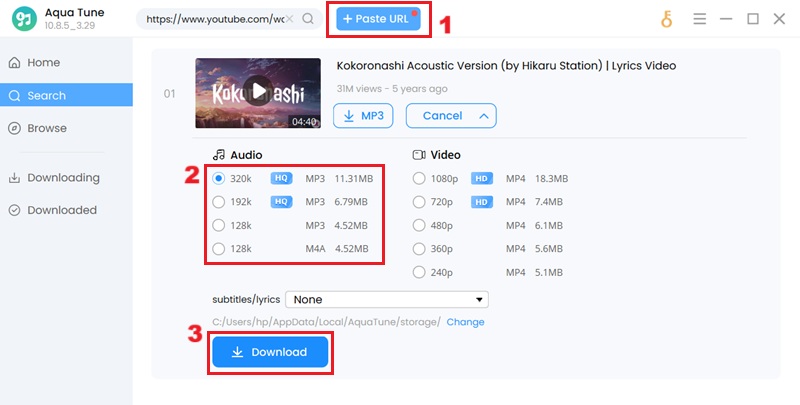The width and height of the screenshot is (800, 405).
Task: Open the Downloading list
Action: click(x=63, y=178)
